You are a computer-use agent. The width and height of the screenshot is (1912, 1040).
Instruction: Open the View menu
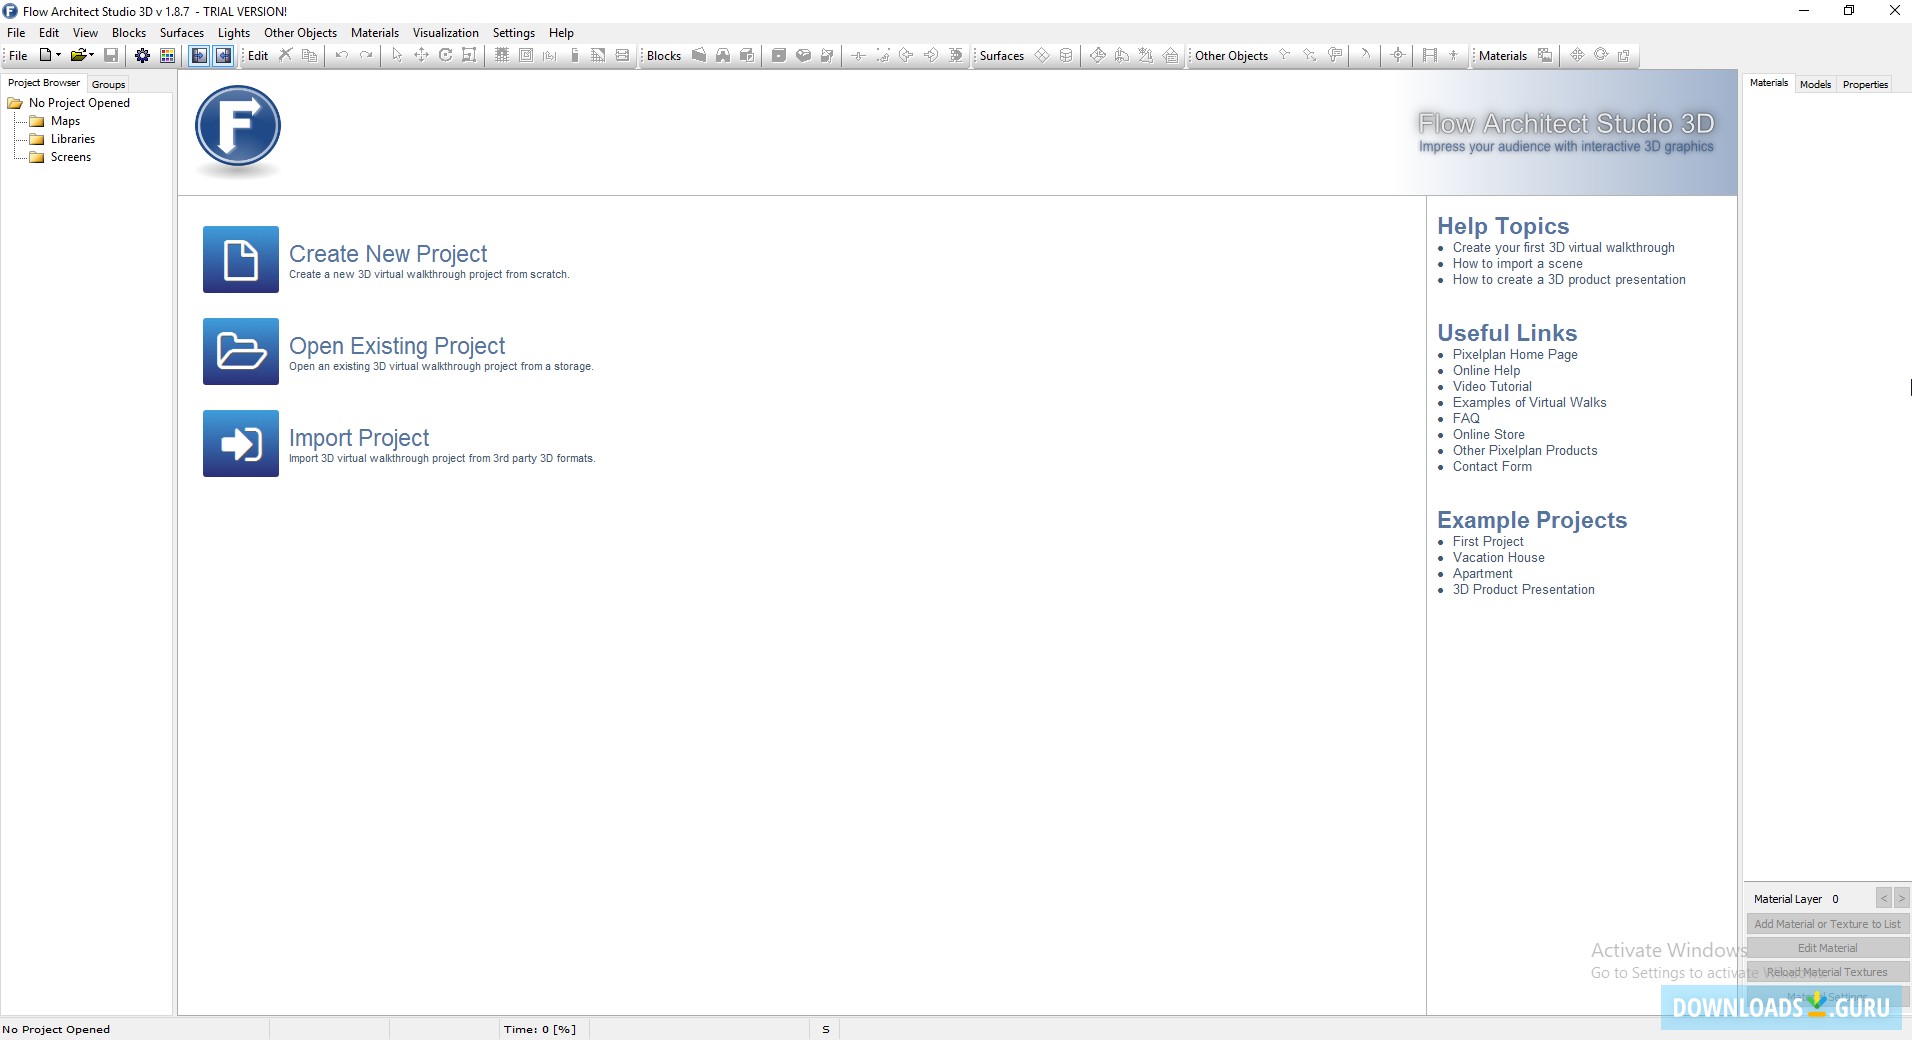(85, 32)
